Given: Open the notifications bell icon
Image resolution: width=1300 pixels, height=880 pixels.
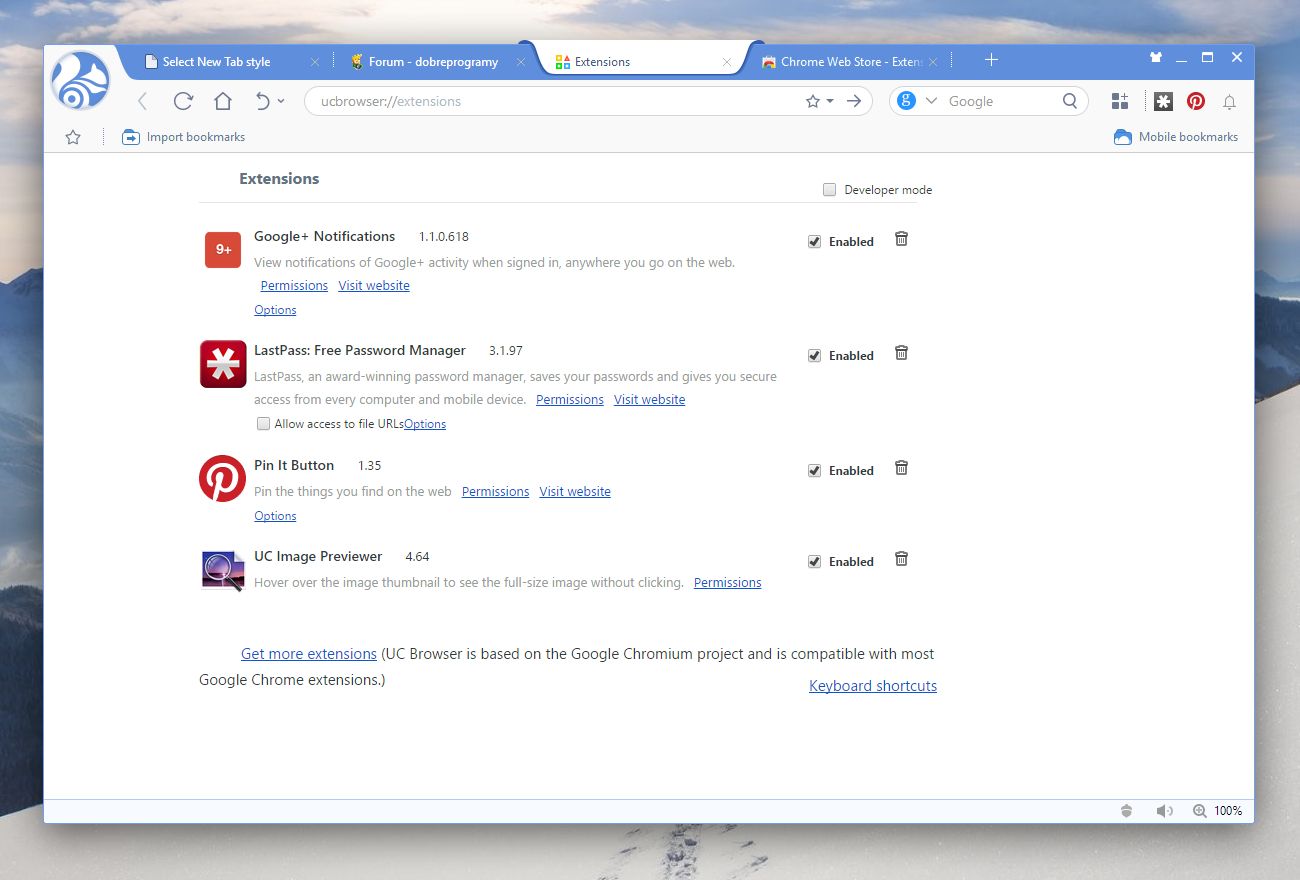Looking at the screenshot, I should coord(1230,102).
